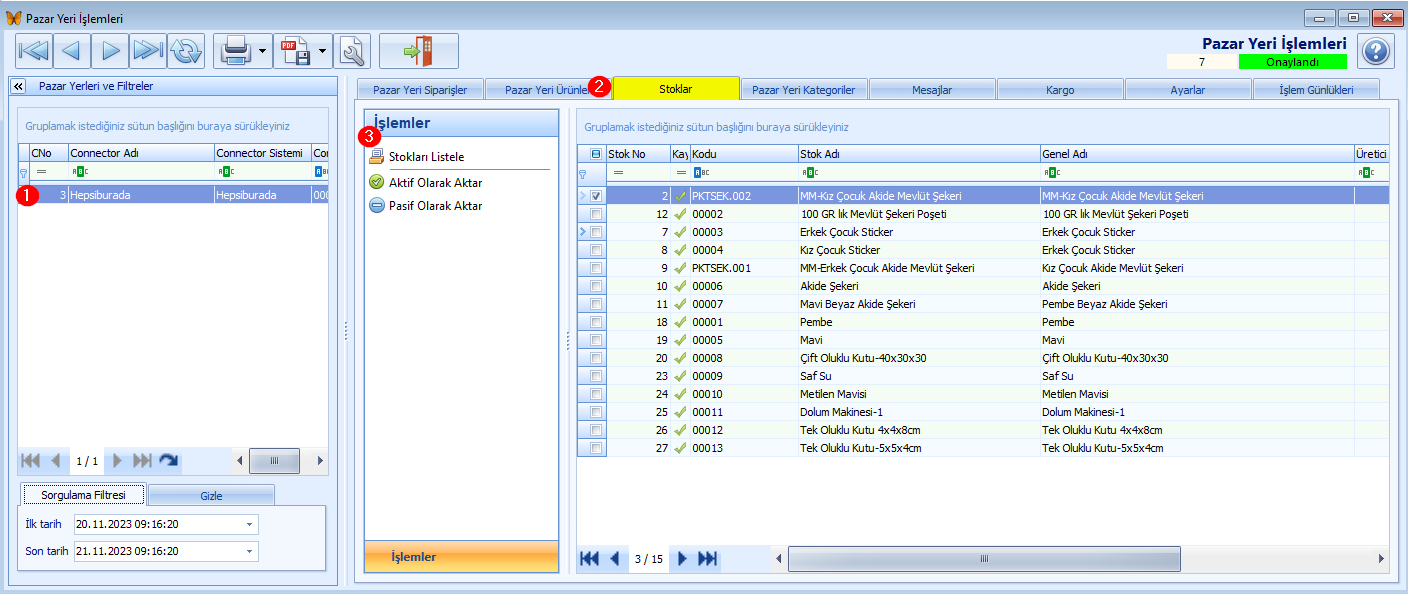Switch to Pazar Yeri Siparişler tab

click(420, 90)
